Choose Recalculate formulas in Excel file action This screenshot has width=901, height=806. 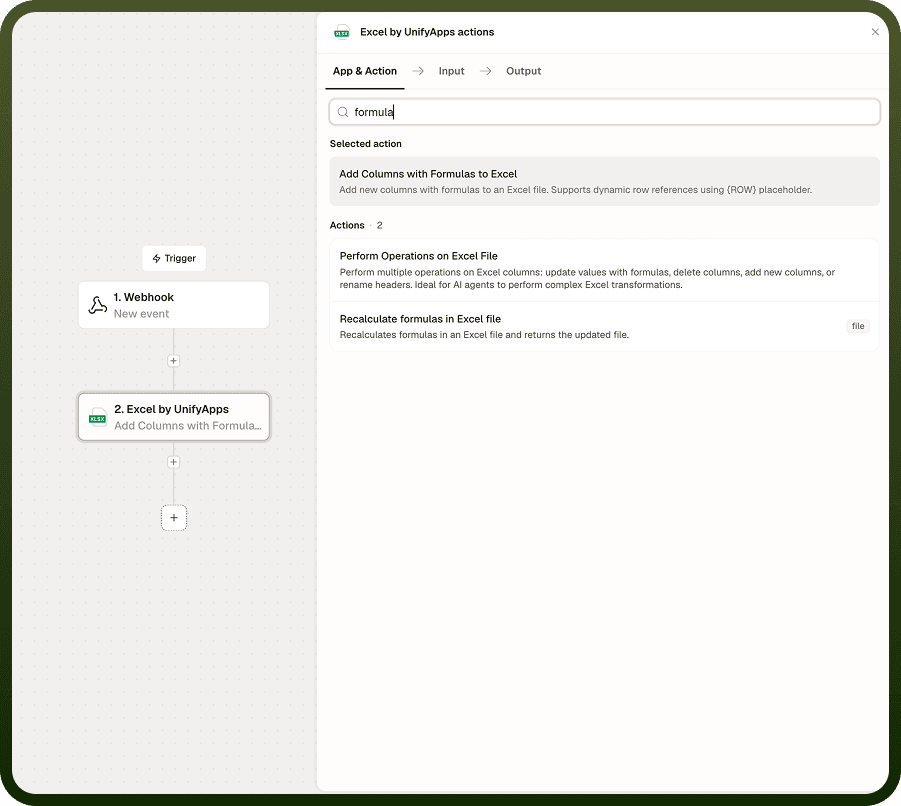click(604, 326)
